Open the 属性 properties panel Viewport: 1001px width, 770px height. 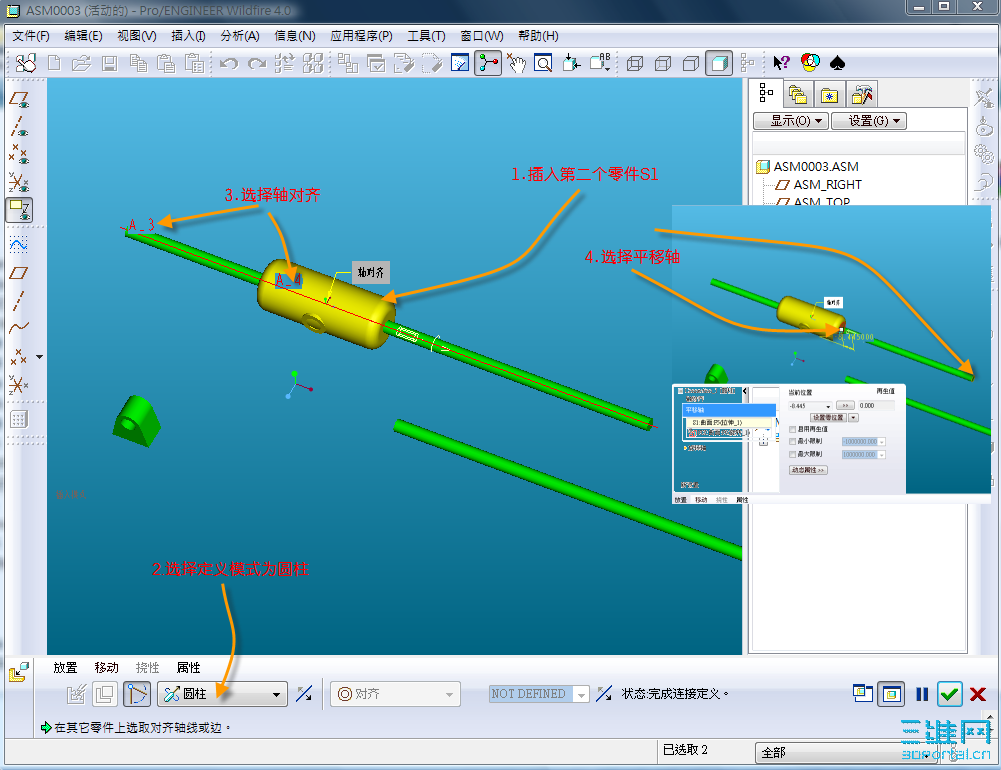point(188,668)
